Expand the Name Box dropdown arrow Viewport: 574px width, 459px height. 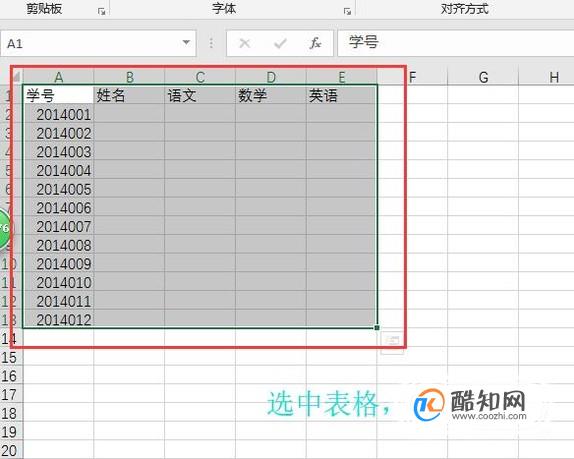tap(186, 43)
